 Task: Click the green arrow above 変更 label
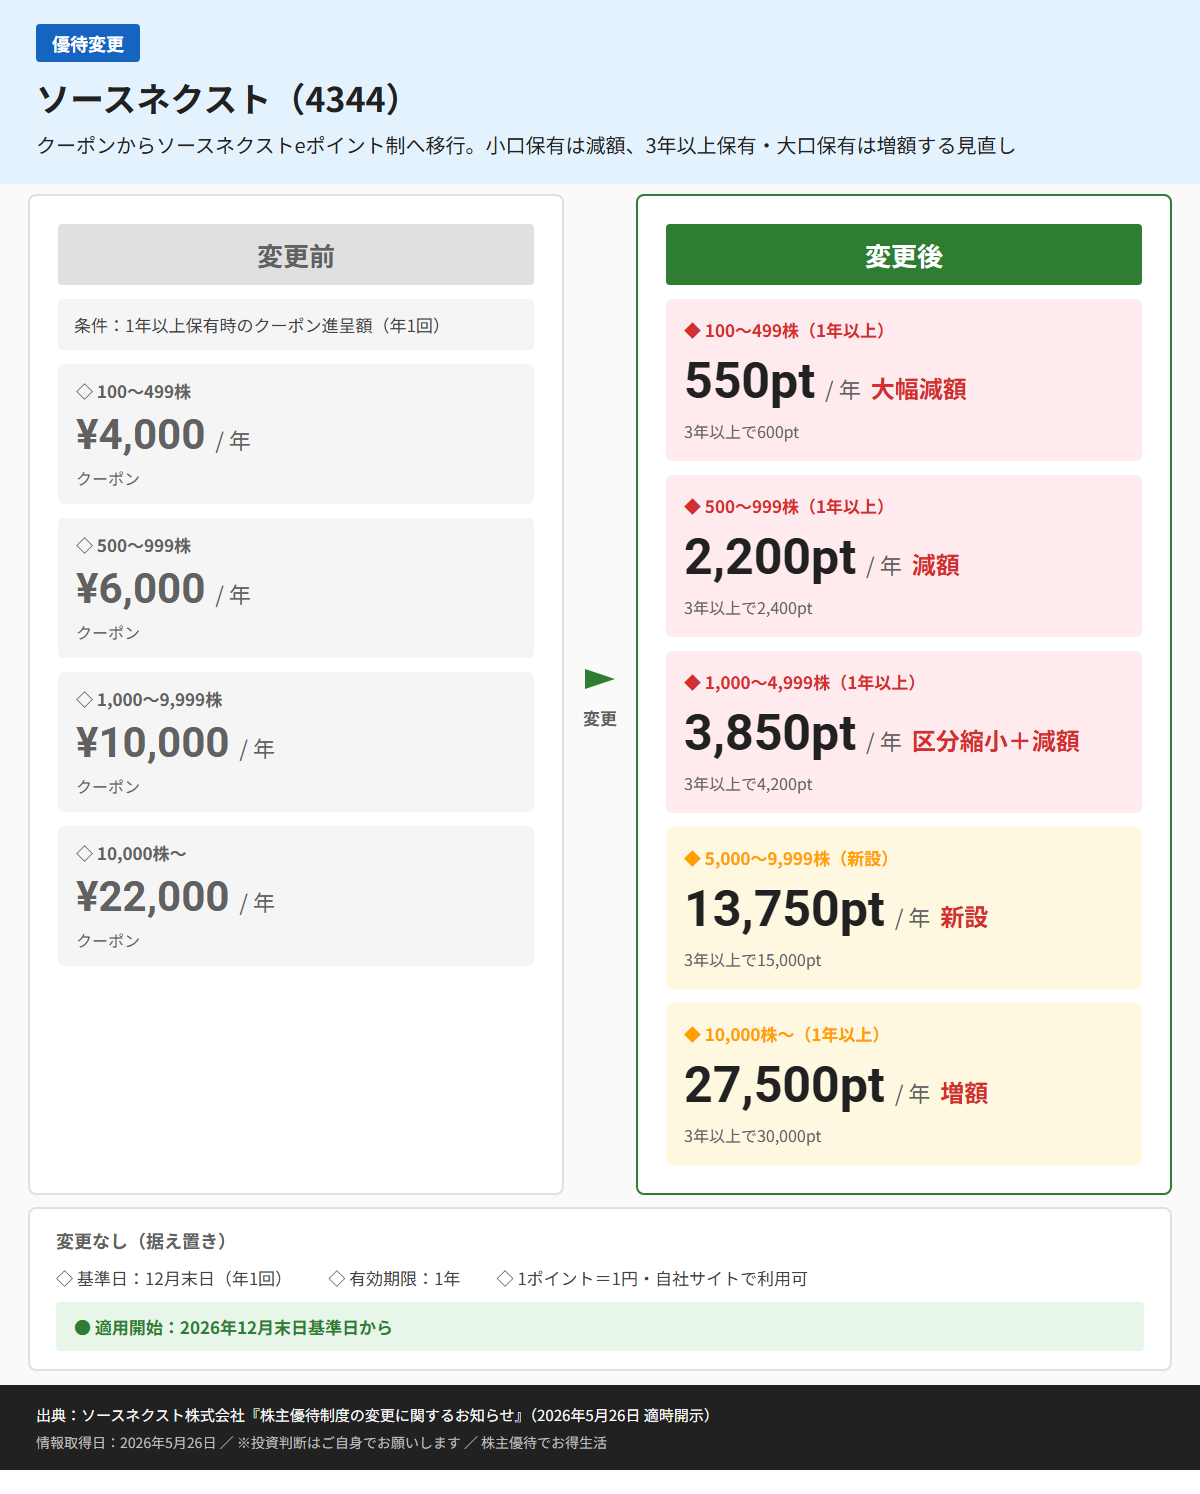[x=599, y=679]
